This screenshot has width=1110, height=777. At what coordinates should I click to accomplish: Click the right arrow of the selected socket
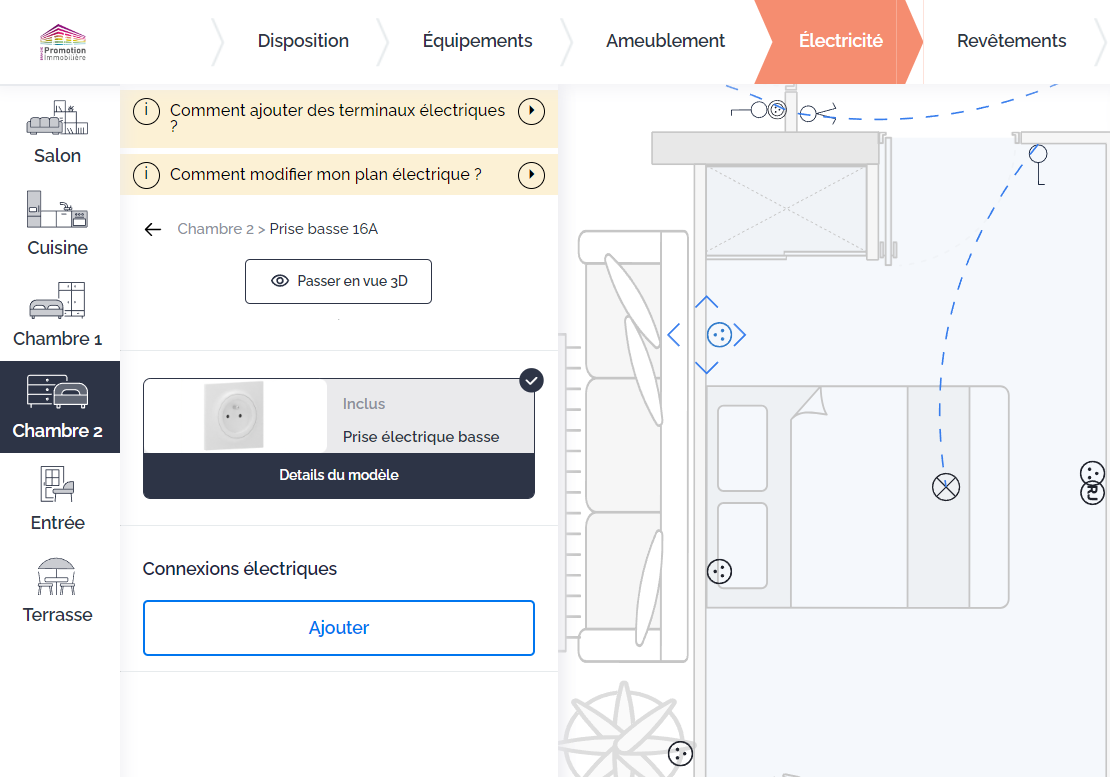741,335
